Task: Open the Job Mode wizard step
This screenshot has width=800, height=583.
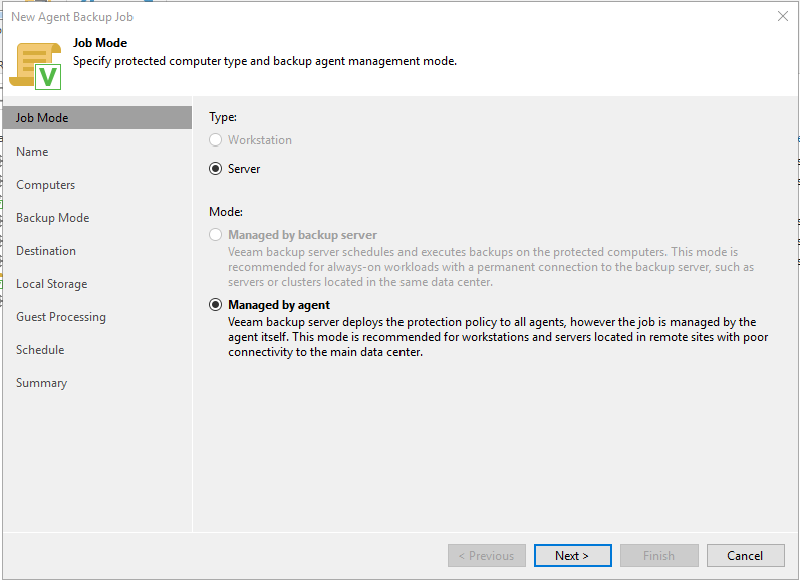Action: coord(97,118)
